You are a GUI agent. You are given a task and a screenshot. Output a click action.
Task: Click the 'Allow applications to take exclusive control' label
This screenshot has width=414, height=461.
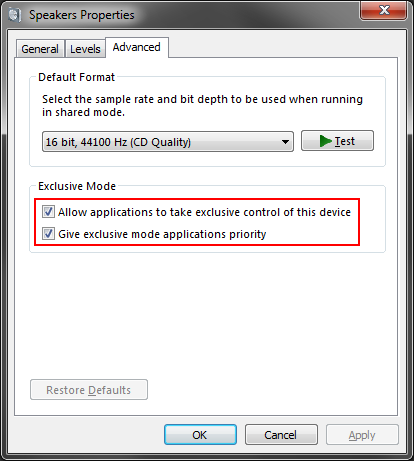(x=204, y=212)
